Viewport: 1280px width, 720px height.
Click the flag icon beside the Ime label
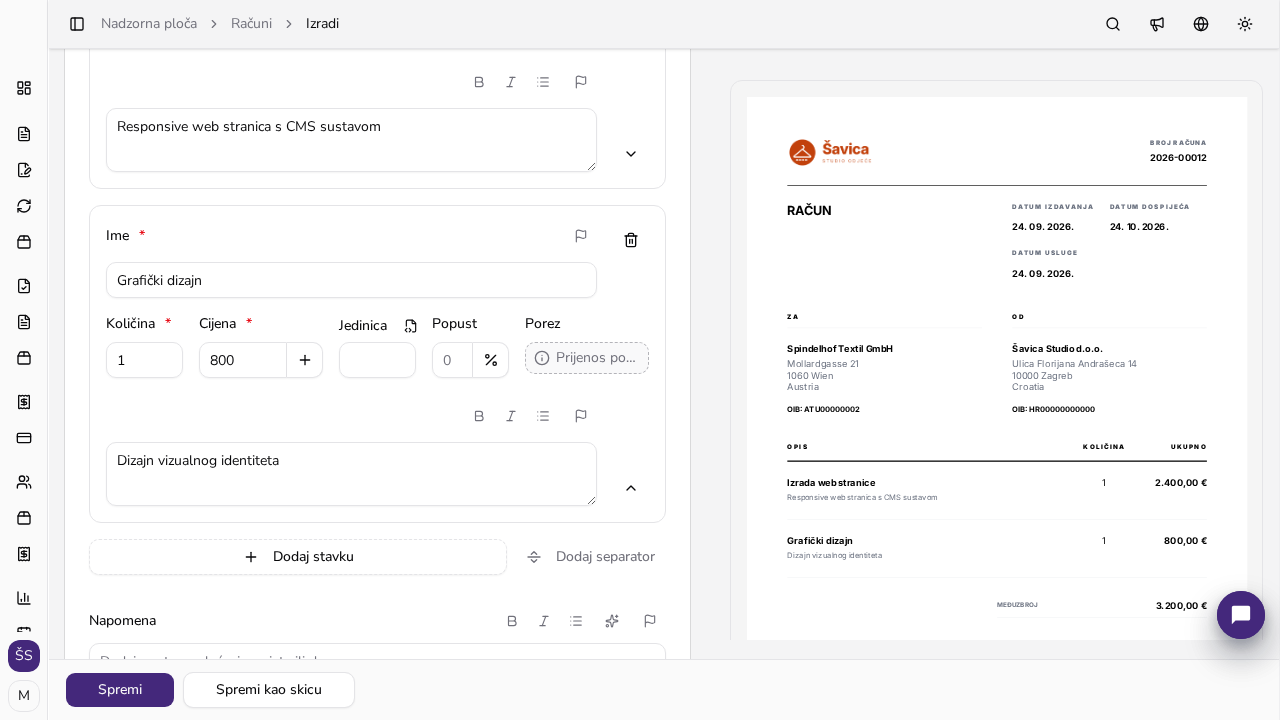click(581, 236)
